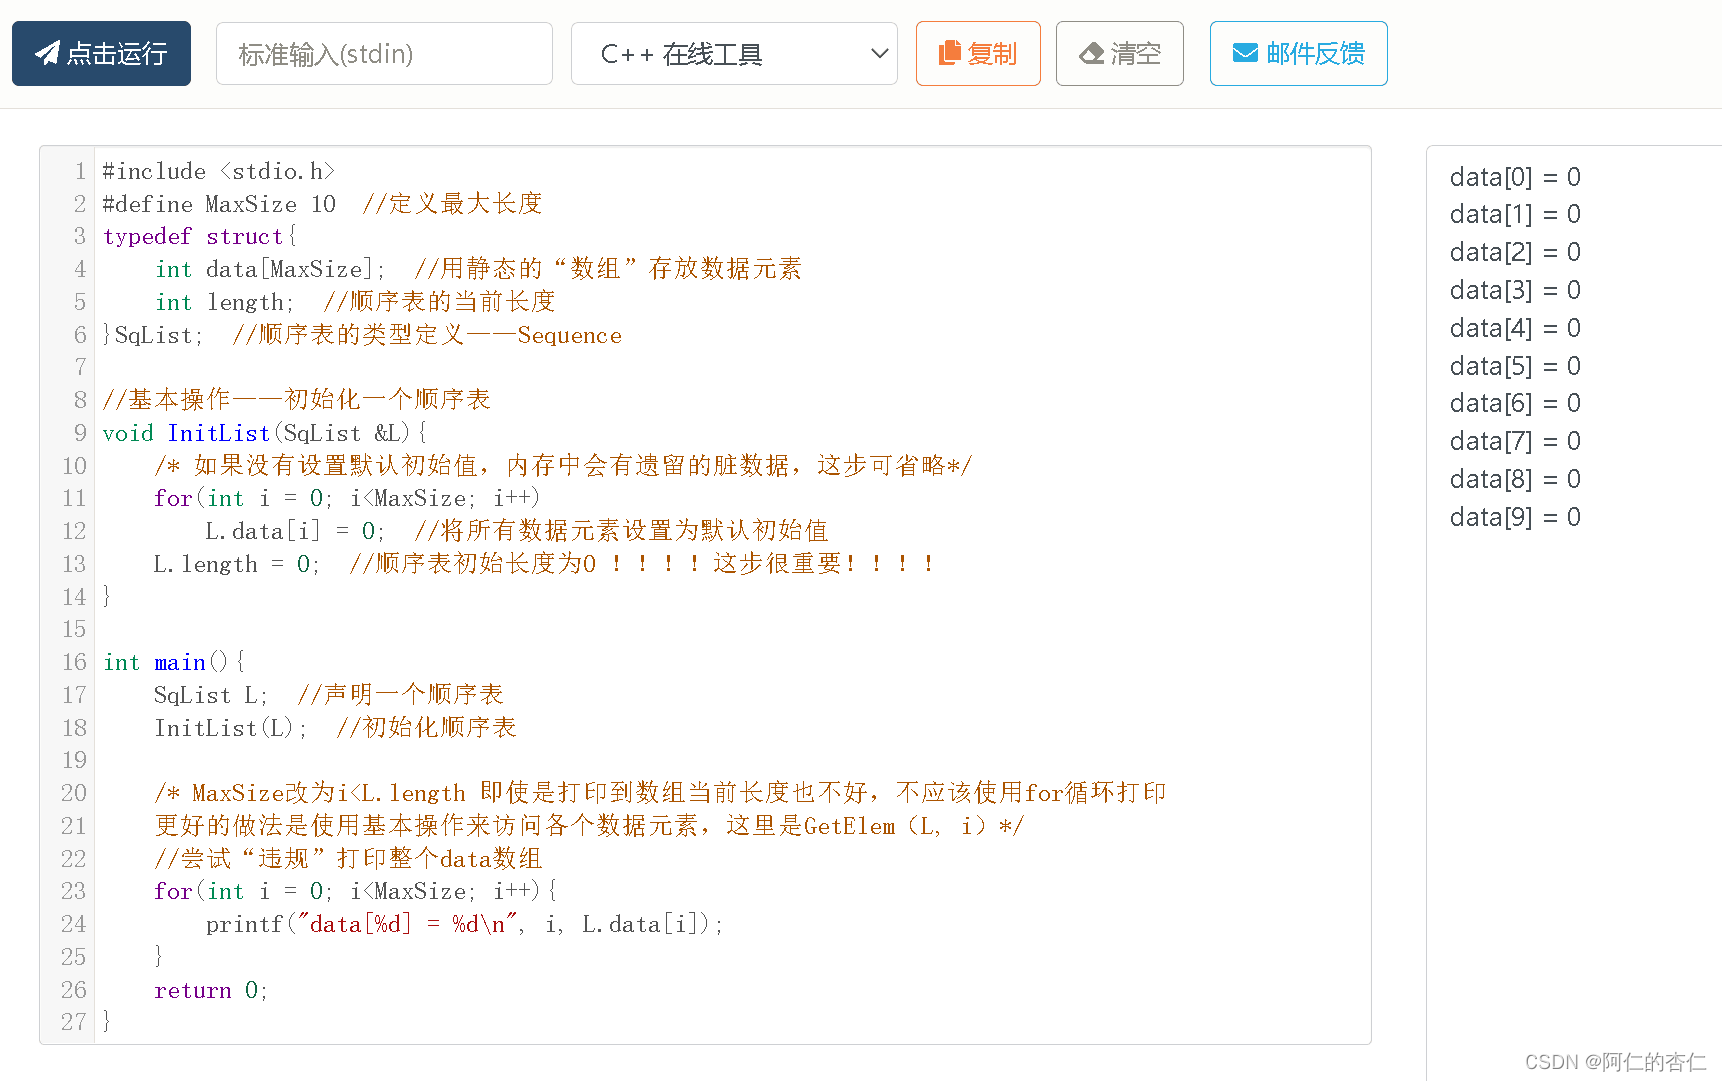Click inside the 标准输入(stdin) input field
This screenshot has width=1722, height=1081.
pos(384,53)
